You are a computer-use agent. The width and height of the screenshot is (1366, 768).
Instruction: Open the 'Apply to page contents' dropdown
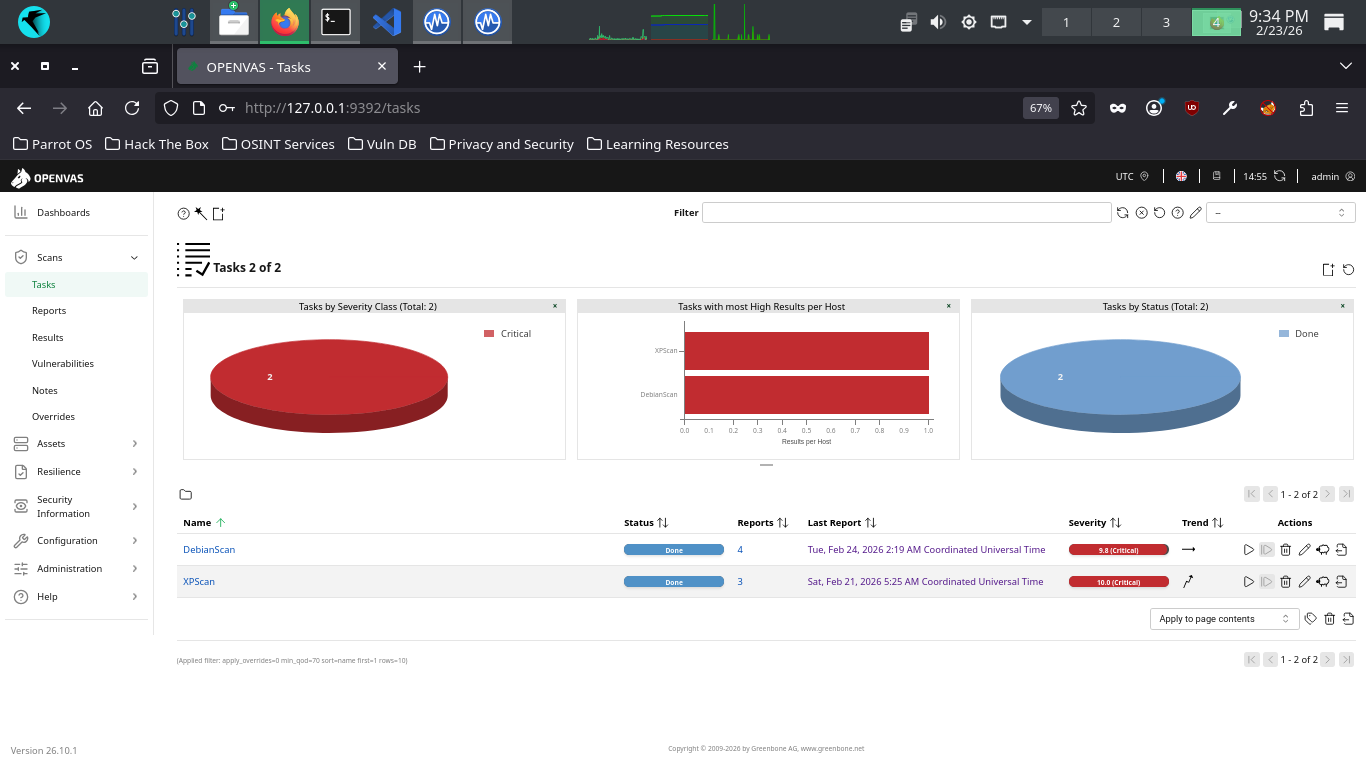(x=1224, y=619)
